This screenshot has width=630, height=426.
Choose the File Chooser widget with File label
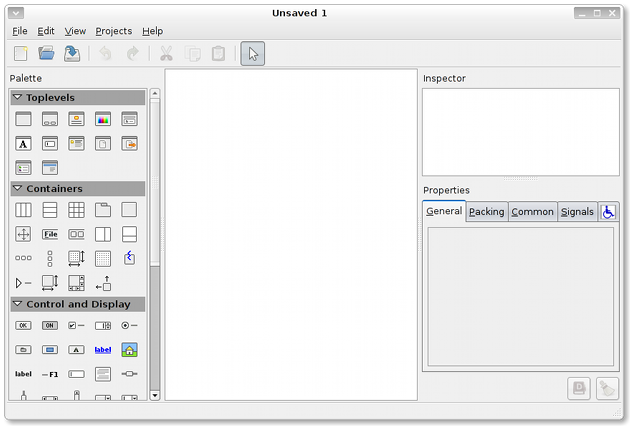50,234
